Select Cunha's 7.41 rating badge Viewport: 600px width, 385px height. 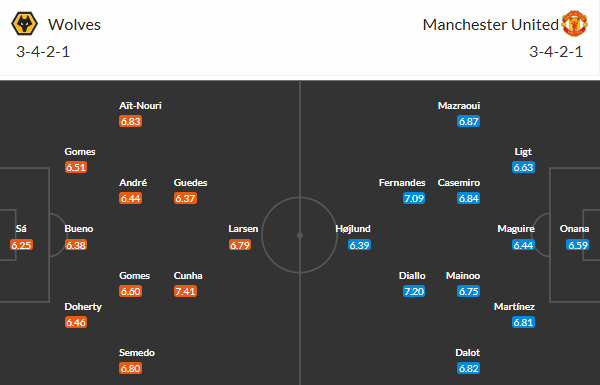pyautogui.click(x=185, y=291)
